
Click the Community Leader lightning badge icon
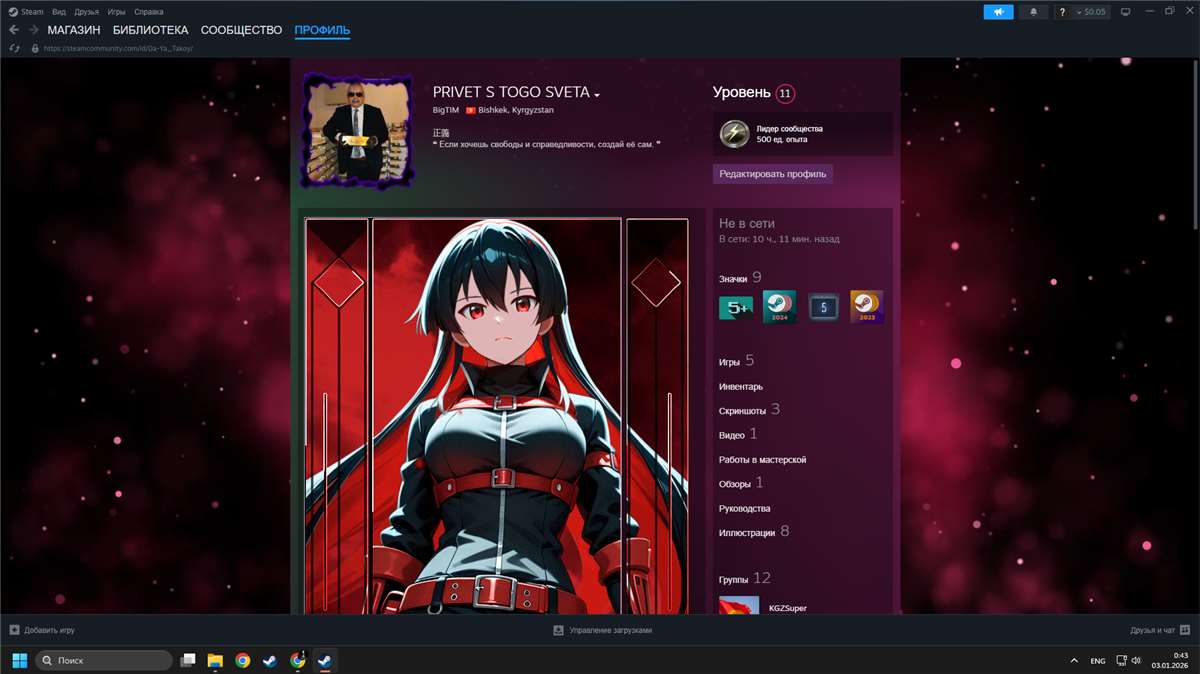[x=735, y=133]
